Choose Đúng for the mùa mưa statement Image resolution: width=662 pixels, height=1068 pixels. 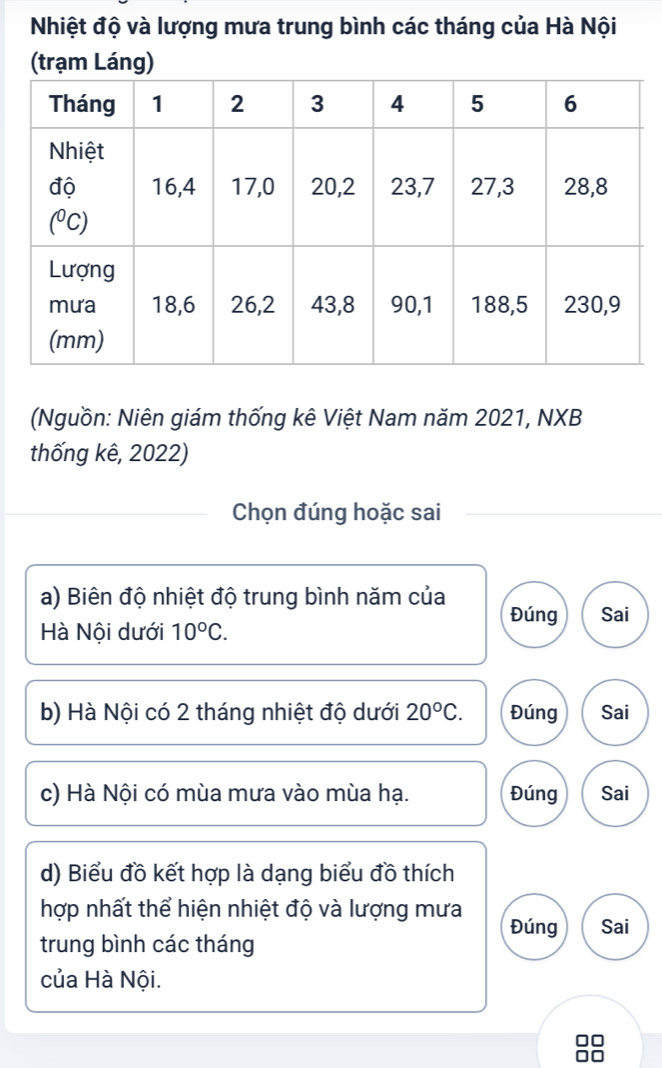(x=536, y=794)
